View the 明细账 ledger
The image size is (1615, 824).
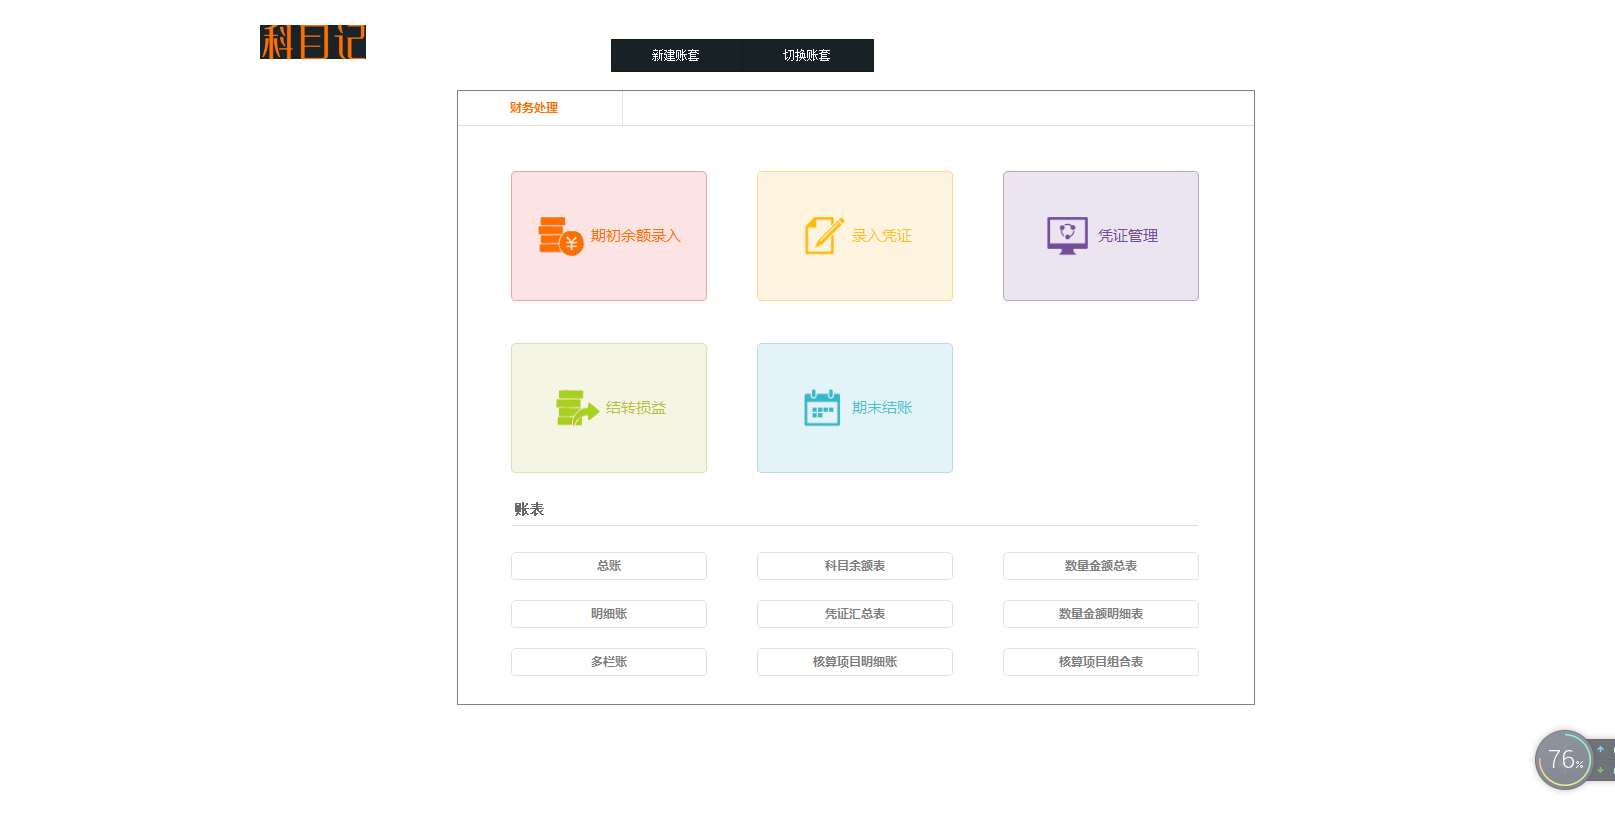[x=609, y=614]
